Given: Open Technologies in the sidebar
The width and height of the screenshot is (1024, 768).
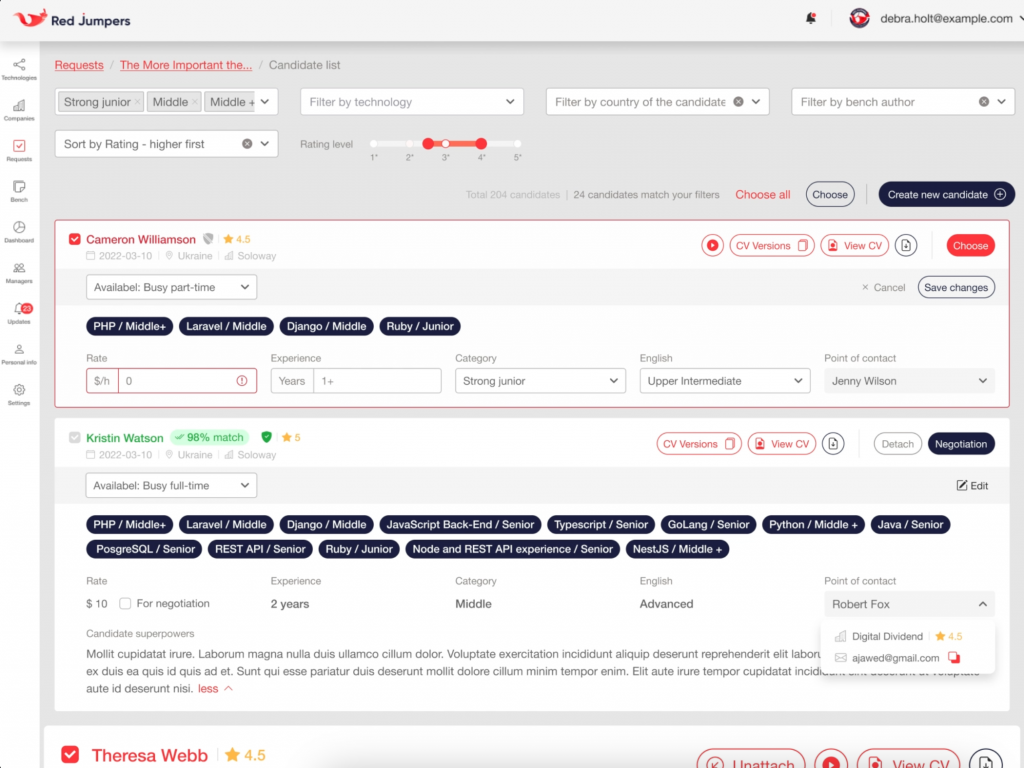Looking at the screenshot, I should pyautogui.click(x=19, y=69).
